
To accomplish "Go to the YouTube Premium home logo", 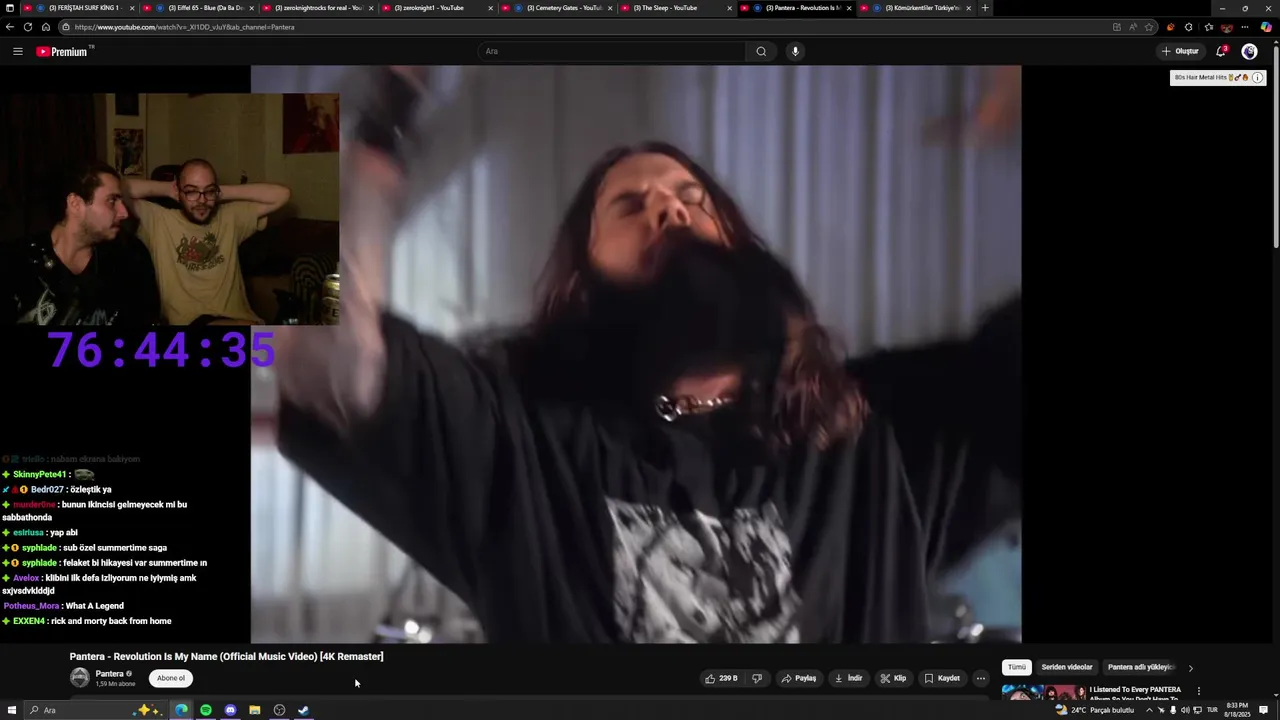I will click(63, 51).
